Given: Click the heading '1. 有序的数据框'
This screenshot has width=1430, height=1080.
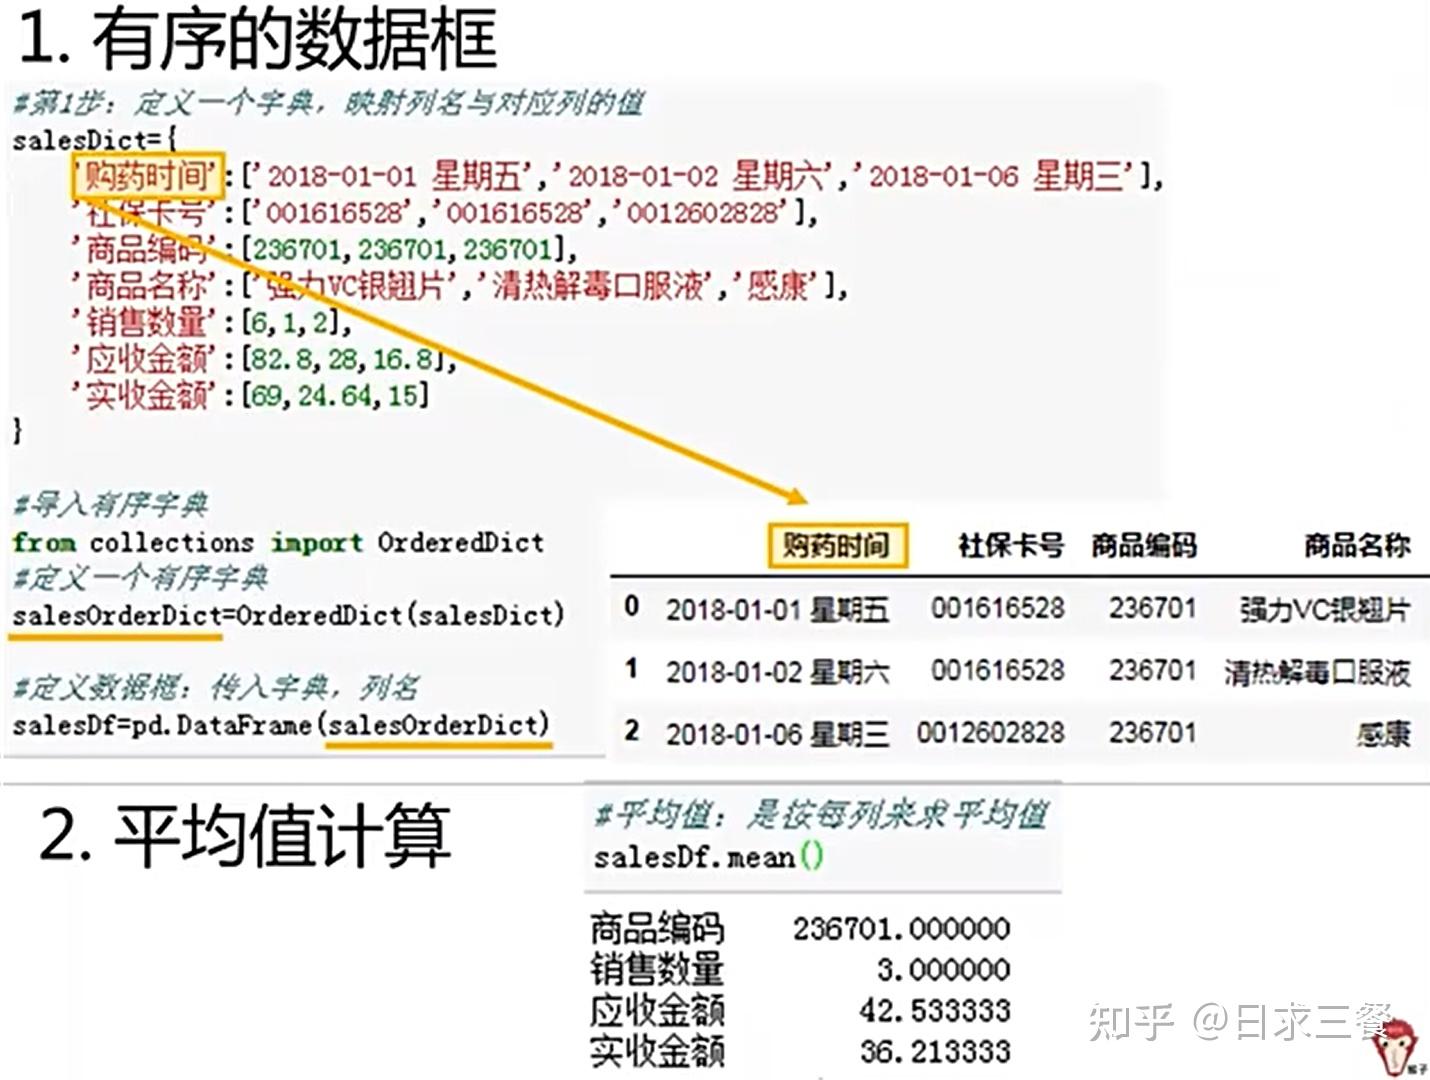Looking at the screenshot, I should [258, 40].
